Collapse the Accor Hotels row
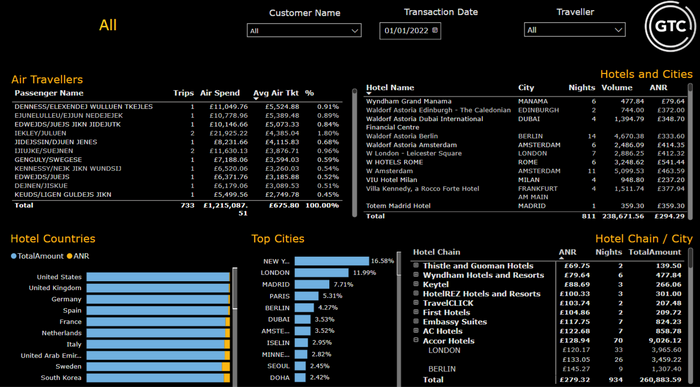The height and width of the screenshot is (387, 700). [416, 340]
